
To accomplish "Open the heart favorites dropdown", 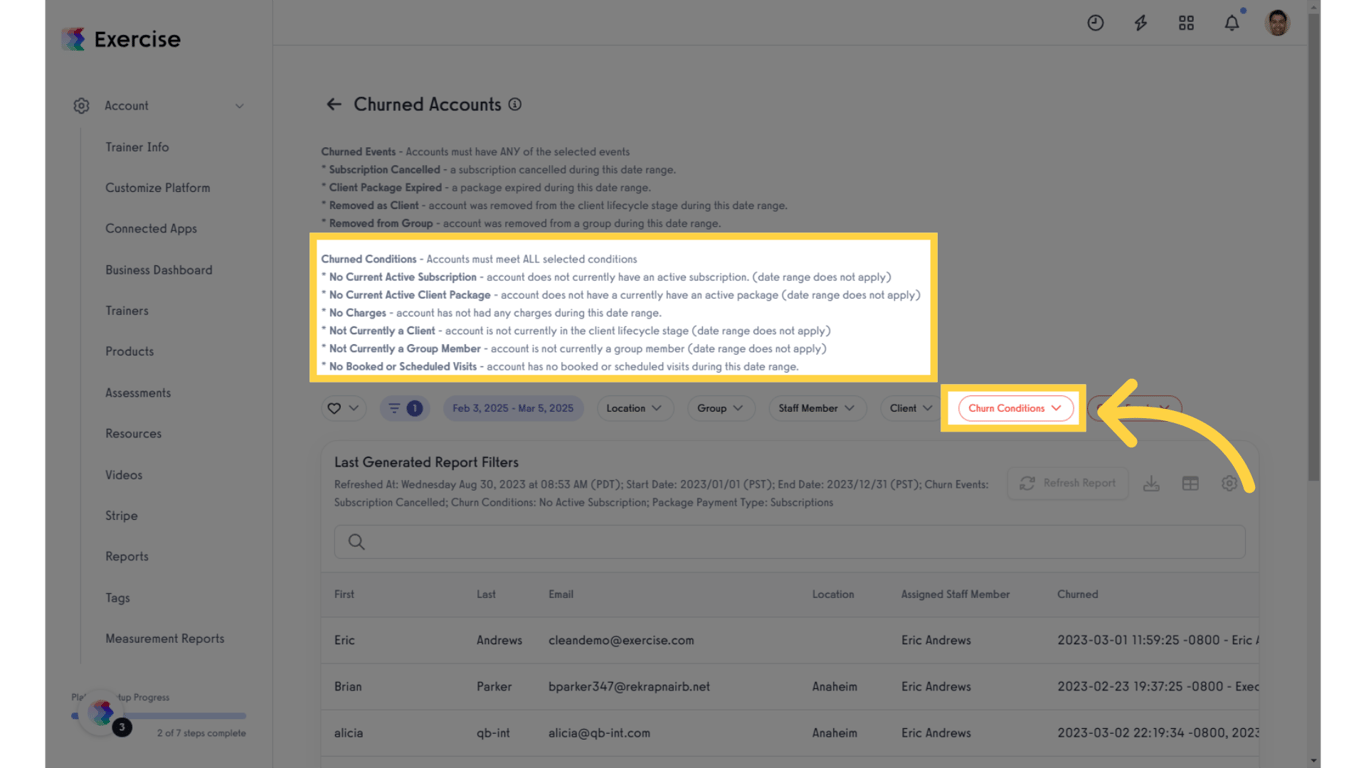I will tap(343, 408).
